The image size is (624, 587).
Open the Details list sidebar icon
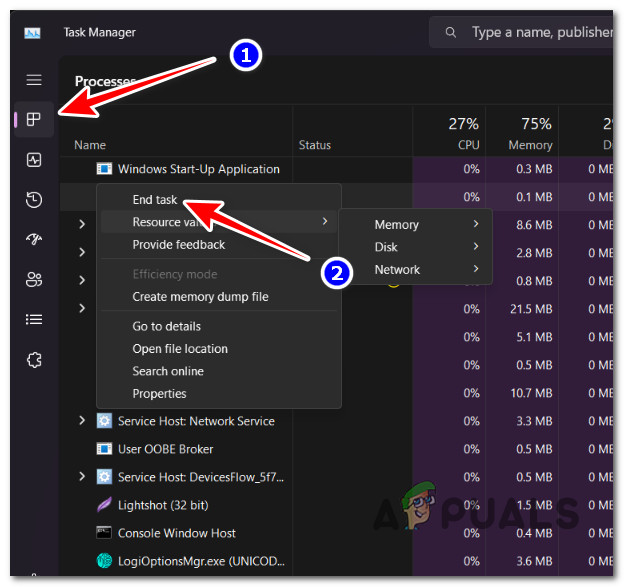[34, 319]
